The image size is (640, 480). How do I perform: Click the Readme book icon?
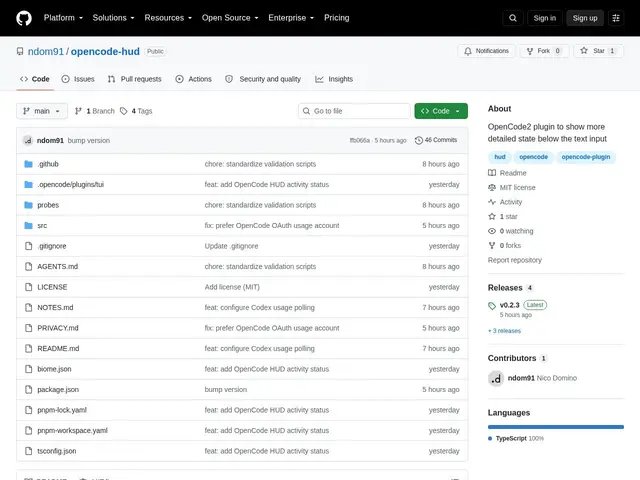tap(492, 173)
